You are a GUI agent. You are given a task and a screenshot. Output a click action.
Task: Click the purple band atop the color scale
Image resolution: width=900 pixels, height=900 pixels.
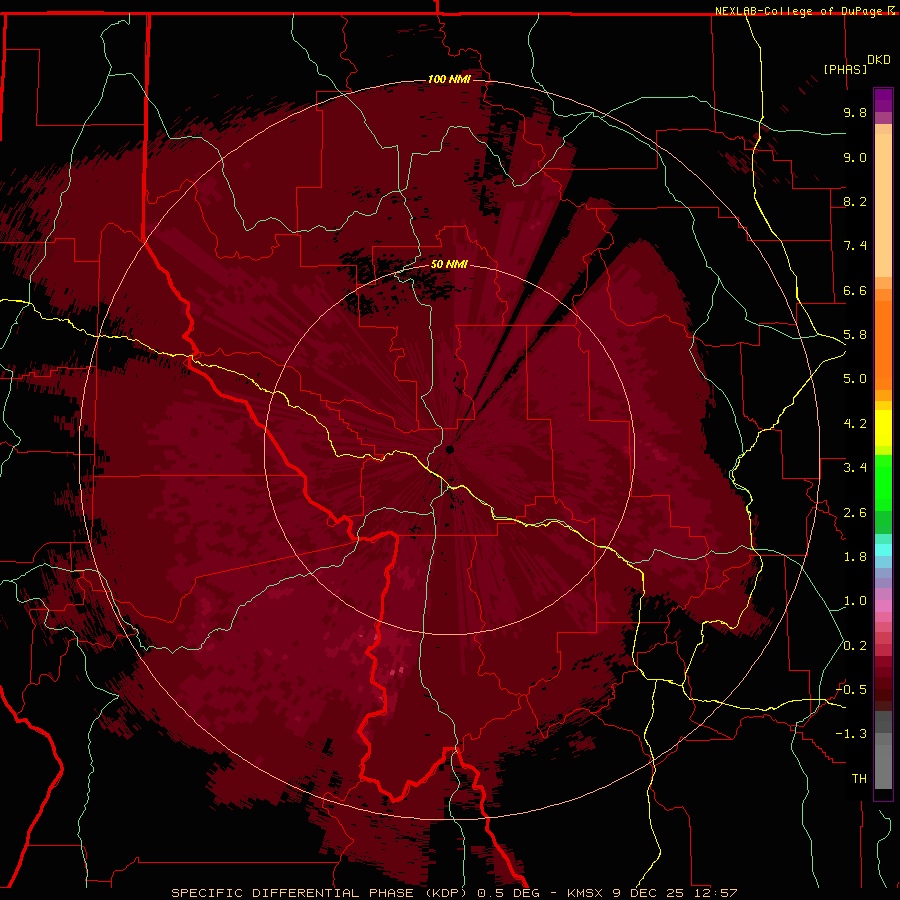point(883,100)
